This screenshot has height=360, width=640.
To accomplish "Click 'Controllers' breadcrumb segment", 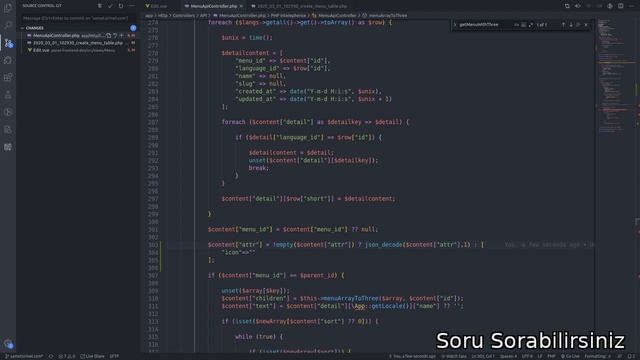I will tap(183, 16).
